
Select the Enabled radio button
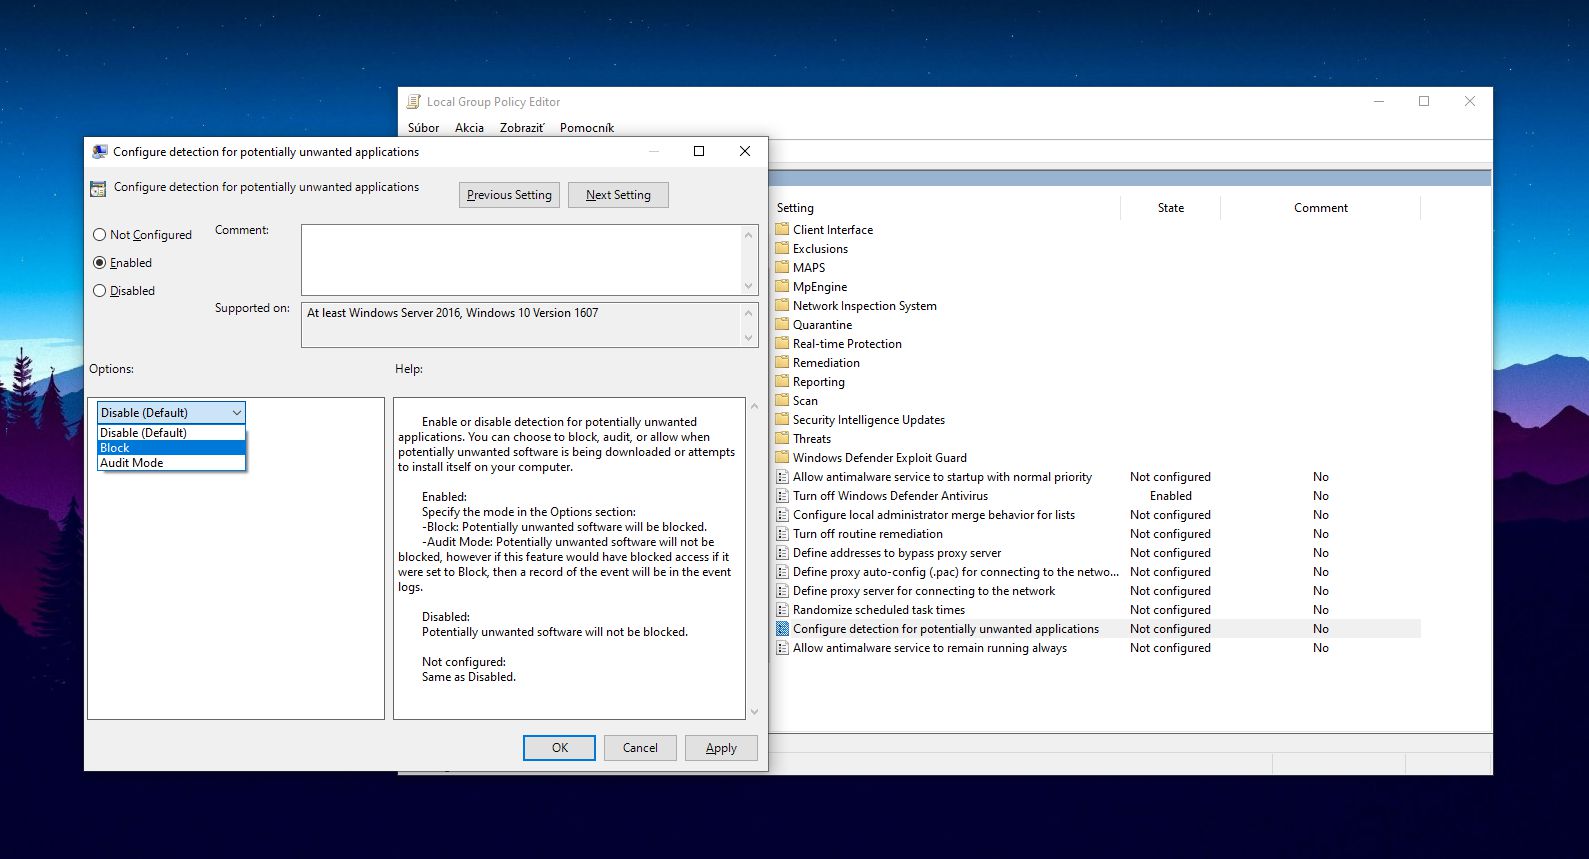click(x=99, y=263)
